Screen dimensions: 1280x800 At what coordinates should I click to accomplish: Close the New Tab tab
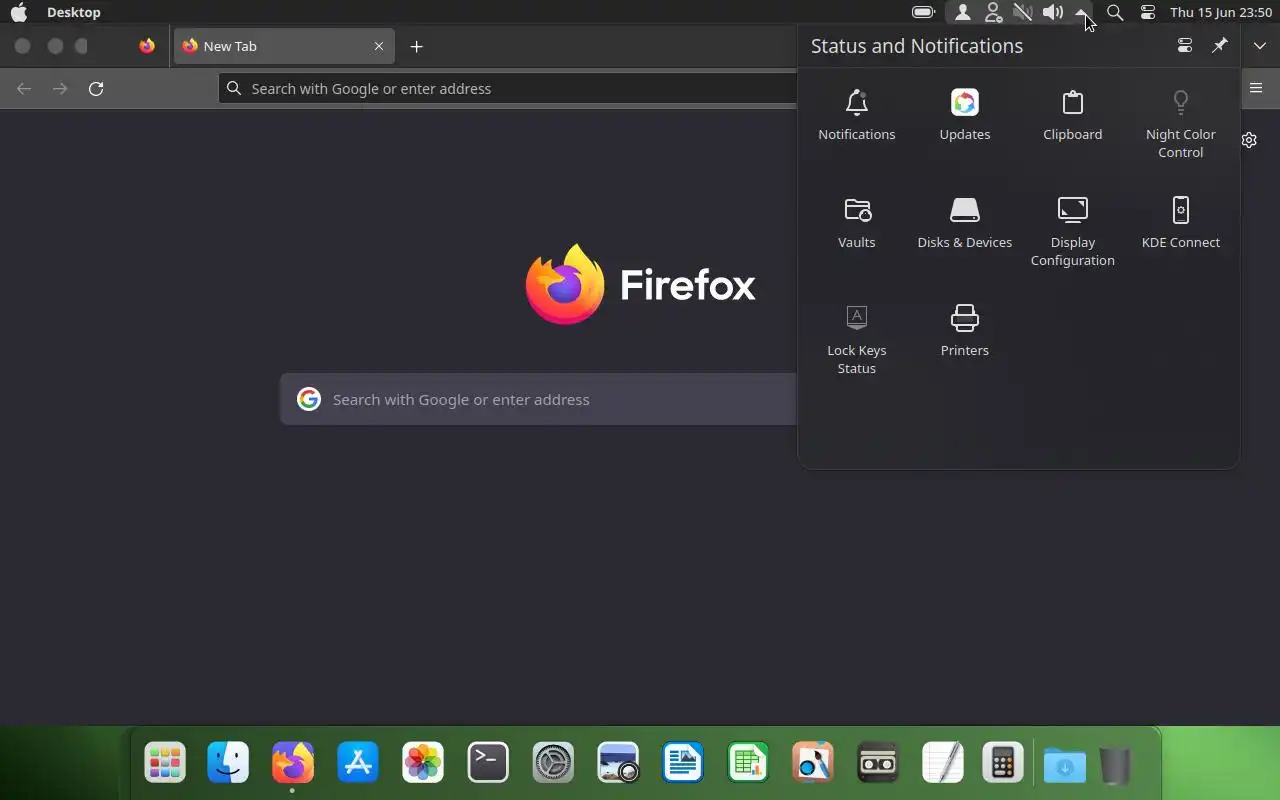(379, 46)
